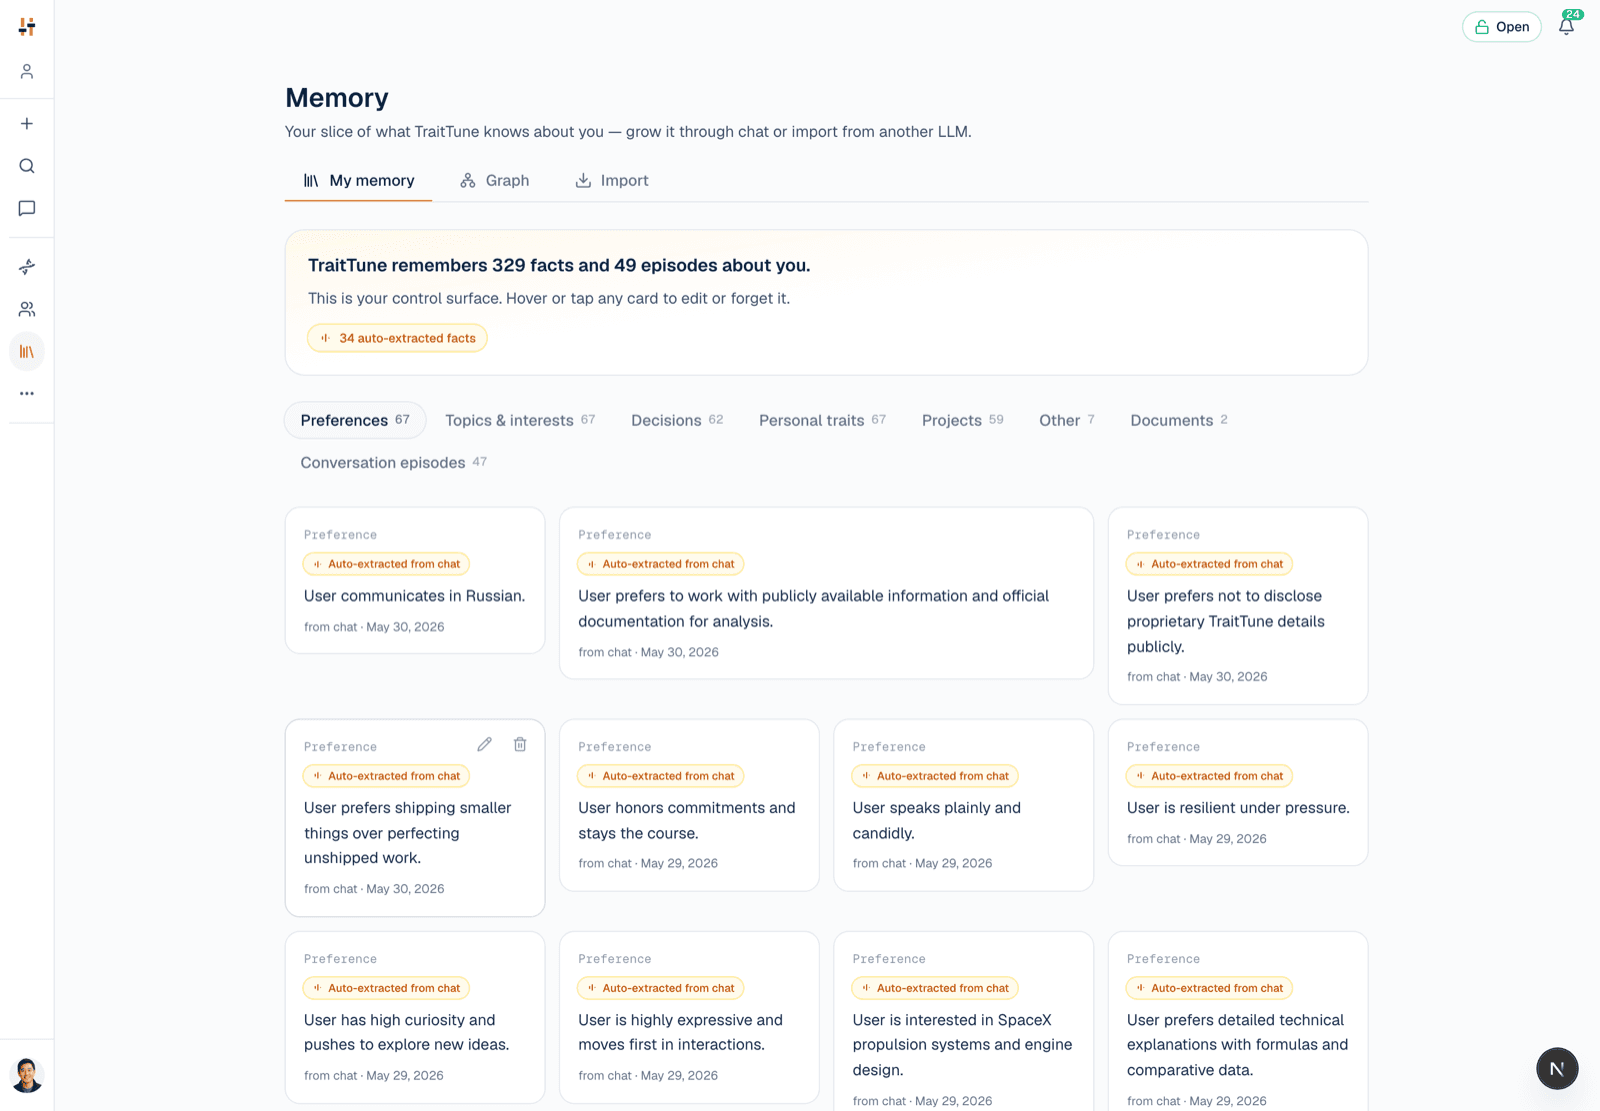Click card 'User honors commitments and stays the course'

pyautogui.click(x=689, y=805)
